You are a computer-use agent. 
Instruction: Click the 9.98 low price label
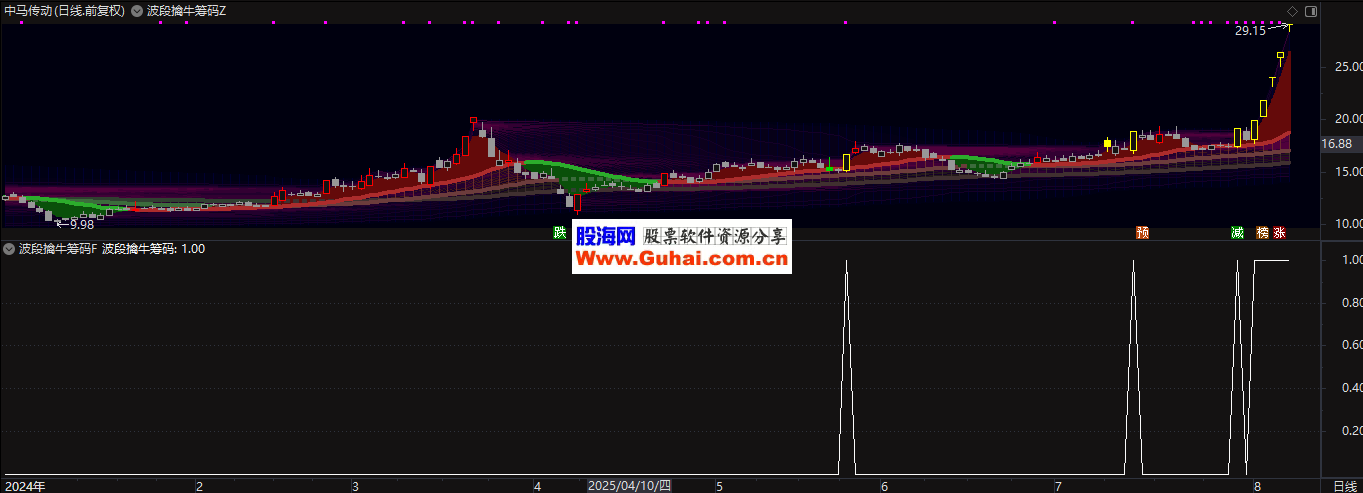pyautogui.click(x=82, y=225)
